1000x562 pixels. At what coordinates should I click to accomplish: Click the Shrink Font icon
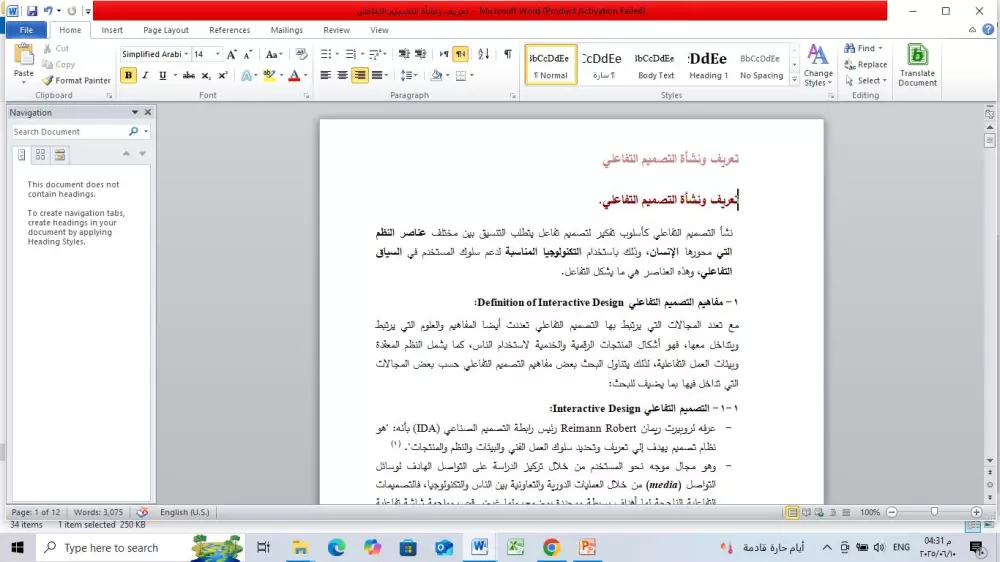pos(248,54)
